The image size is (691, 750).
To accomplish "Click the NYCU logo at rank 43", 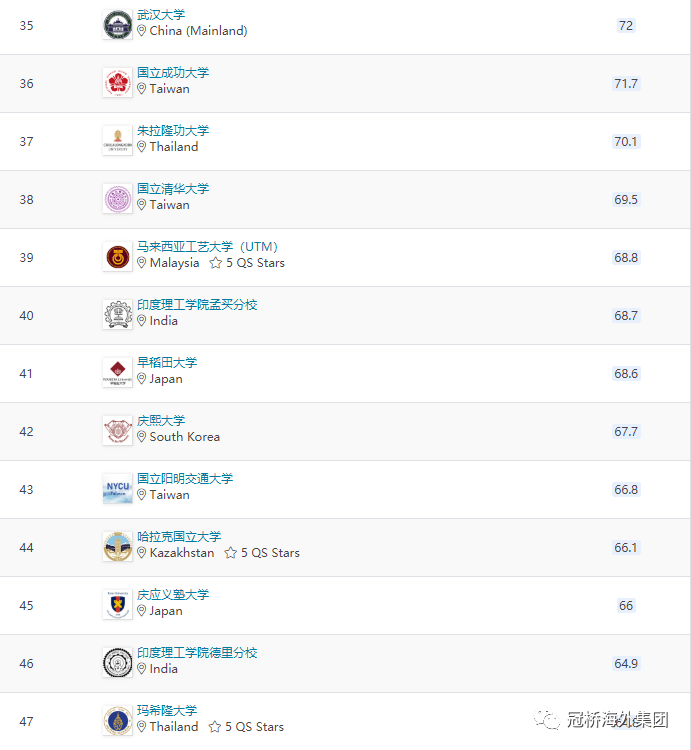I will (118, 489).
